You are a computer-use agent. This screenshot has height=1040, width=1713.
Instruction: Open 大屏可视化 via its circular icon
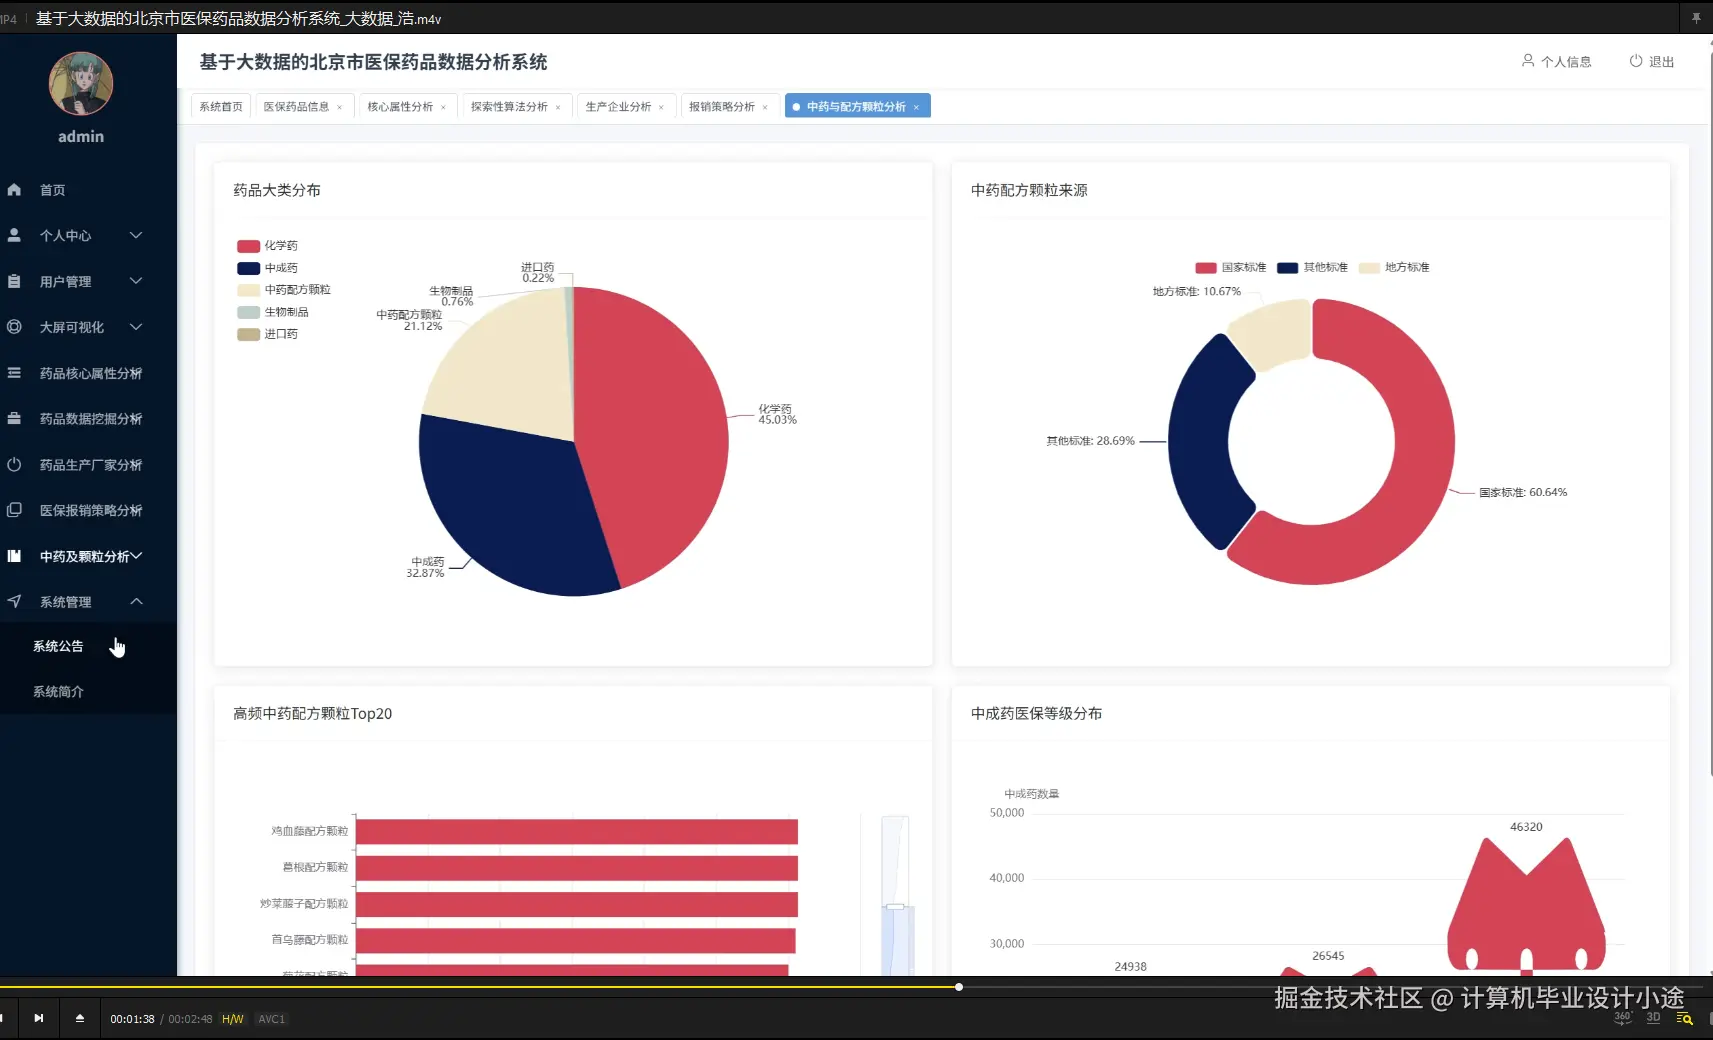point(14,327)
